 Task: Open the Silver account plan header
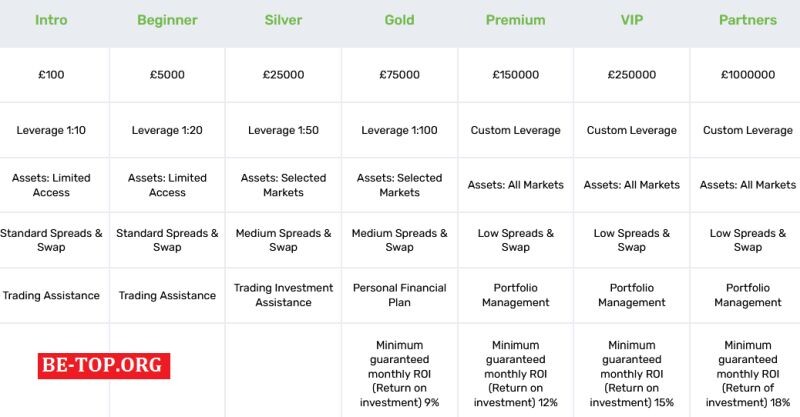(x=283, y=20)
